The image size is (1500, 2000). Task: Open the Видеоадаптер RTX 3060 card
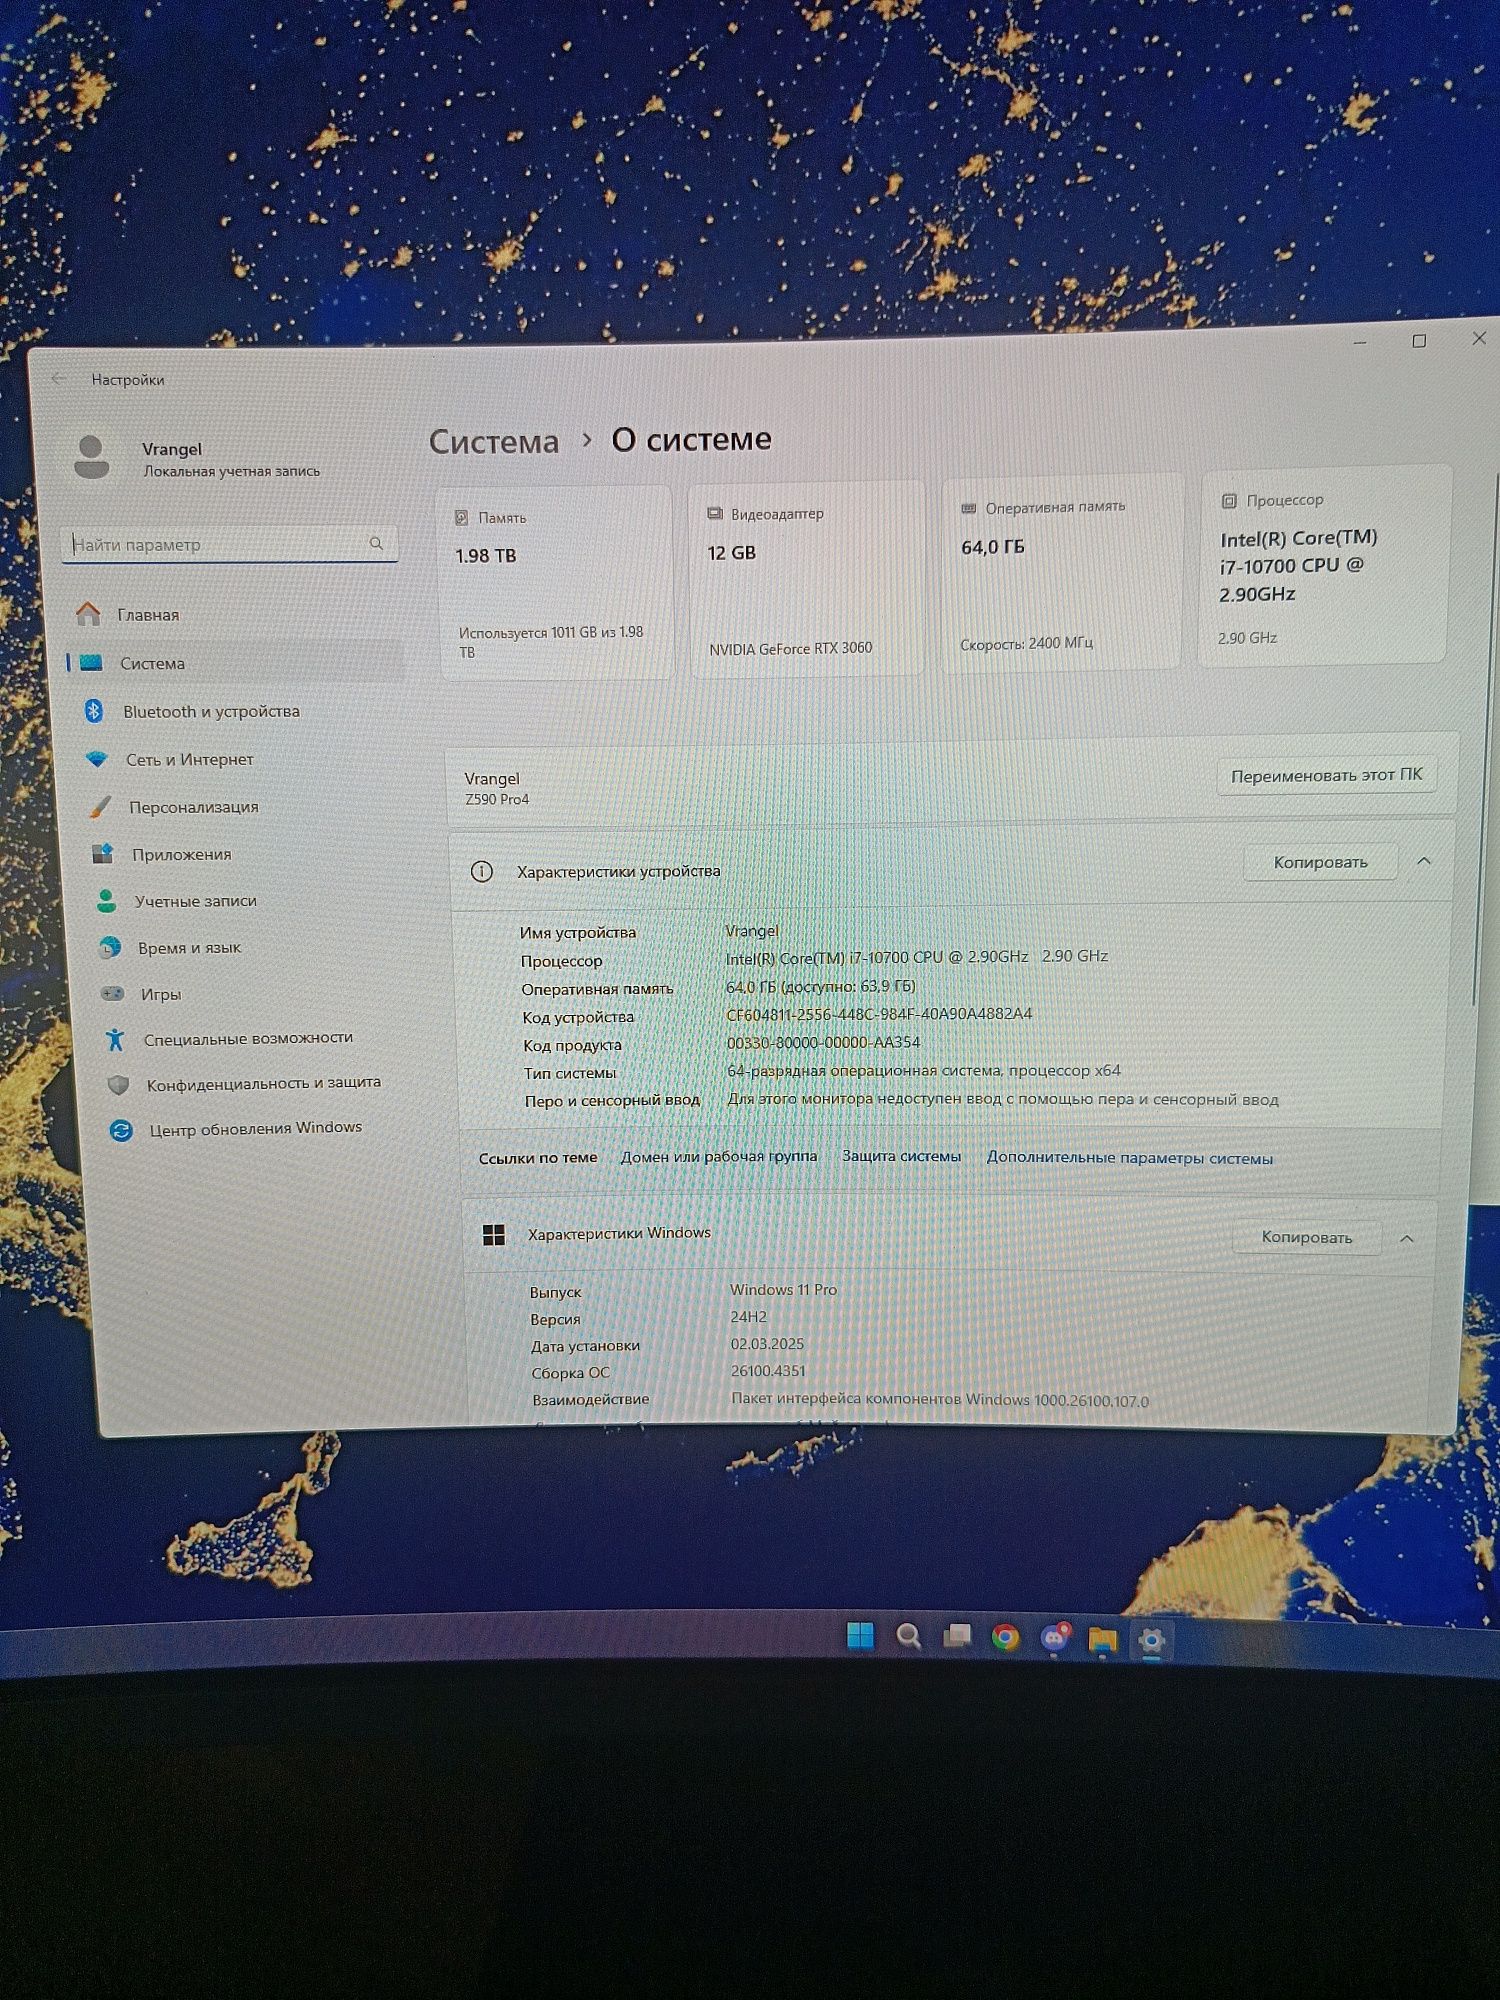coord(806,579)
